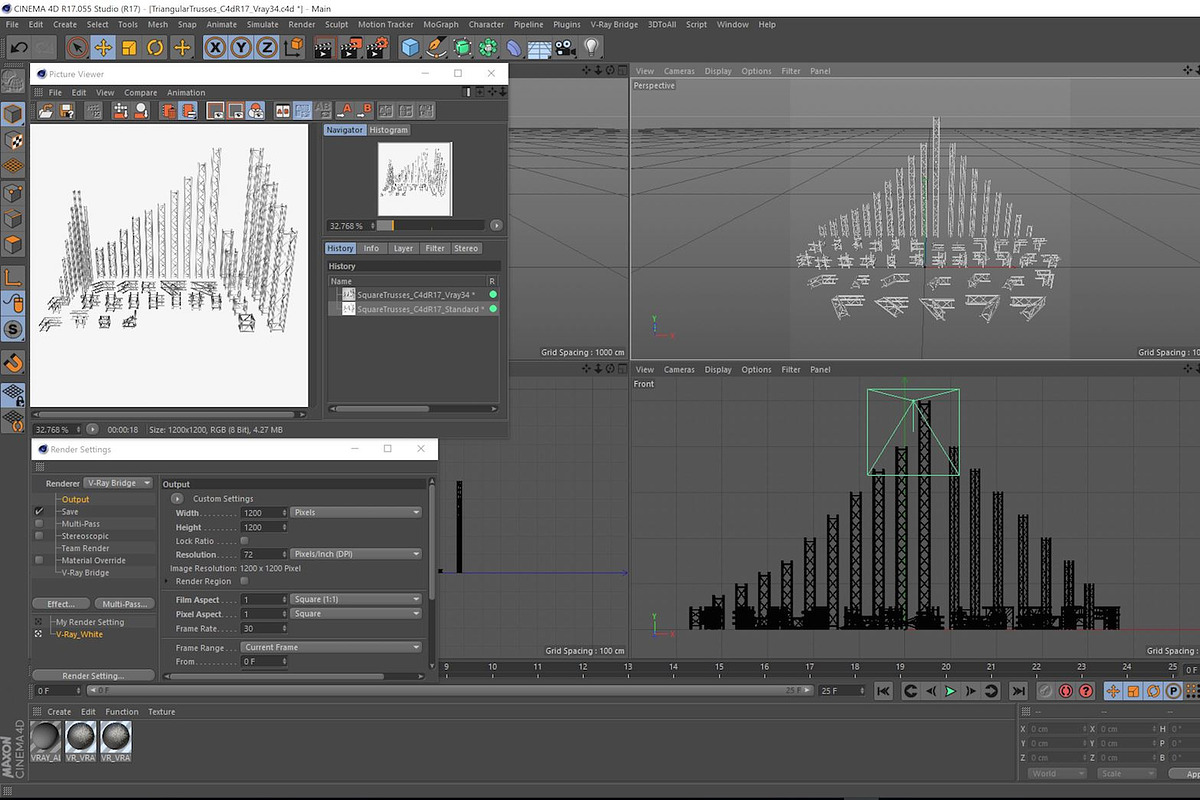Click the Go to Start playback button
The image size is (1200, 800).
(x=883, y=690)
